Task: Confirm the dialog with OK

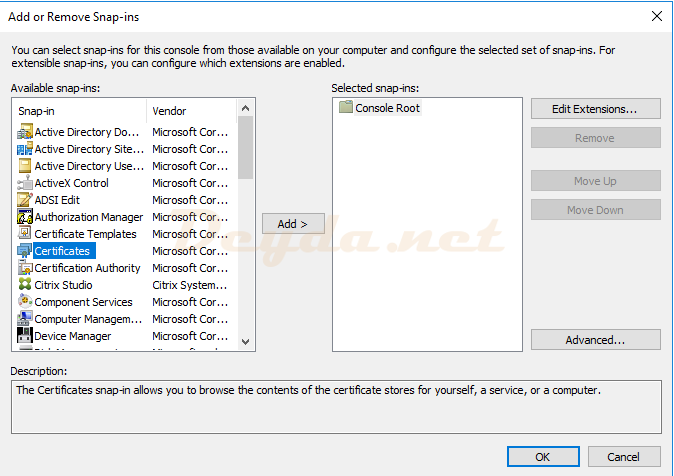Action: (542, 456)
